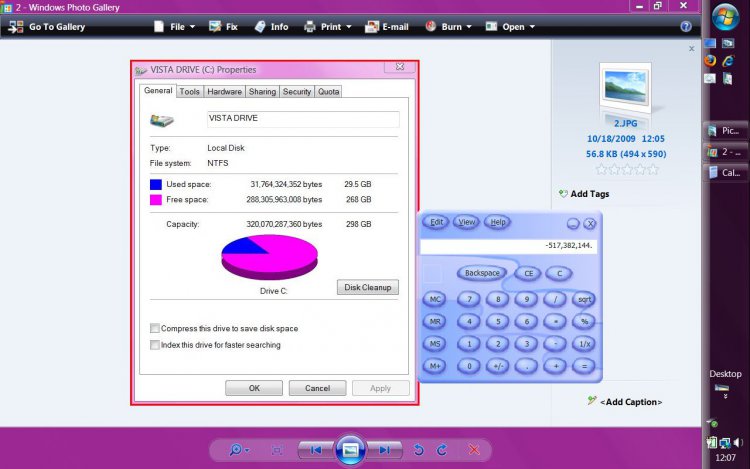The image size is (750, 469).
Task: Open the Info pane
Action: (272, 27)
